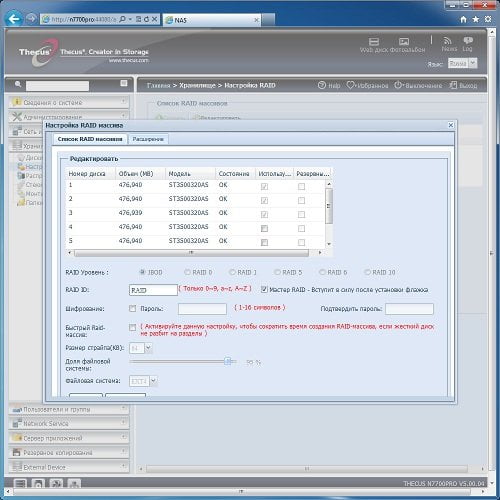
Task: Select the RAID list tab in dialog
Action: [x=90, y=139]
